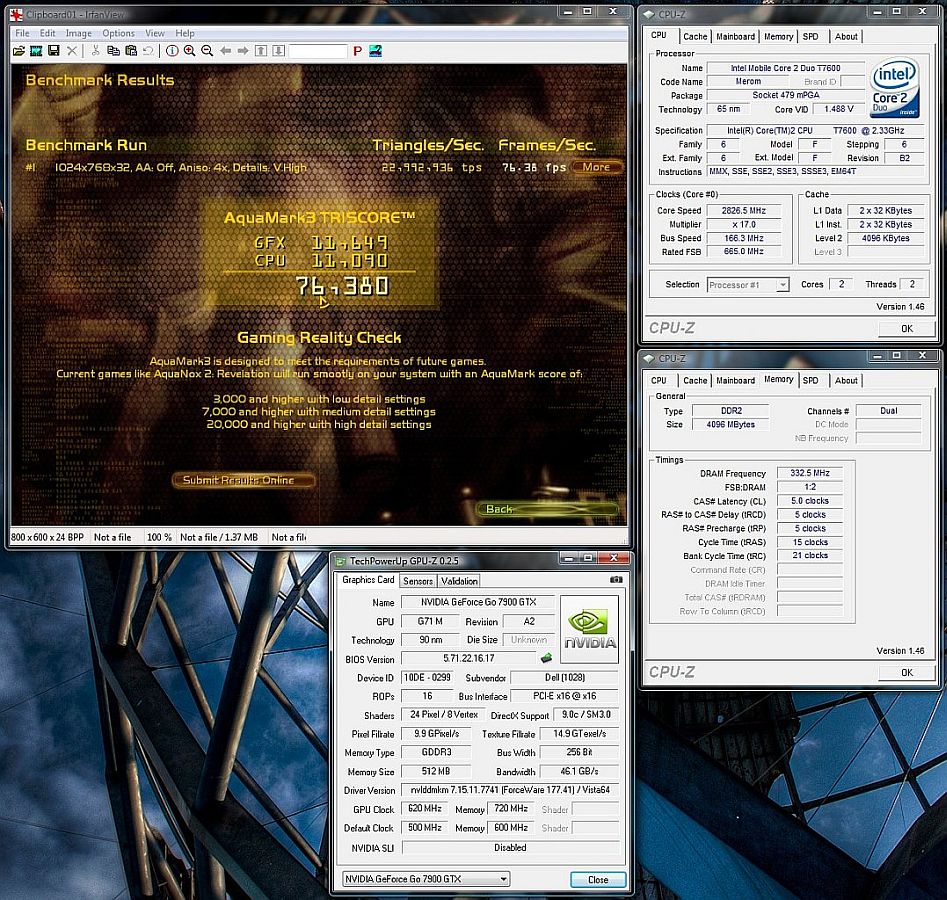947x900 pixels.
Task: Zoom out with the magnifier minus icon
Action: click(x=207, y=51)
